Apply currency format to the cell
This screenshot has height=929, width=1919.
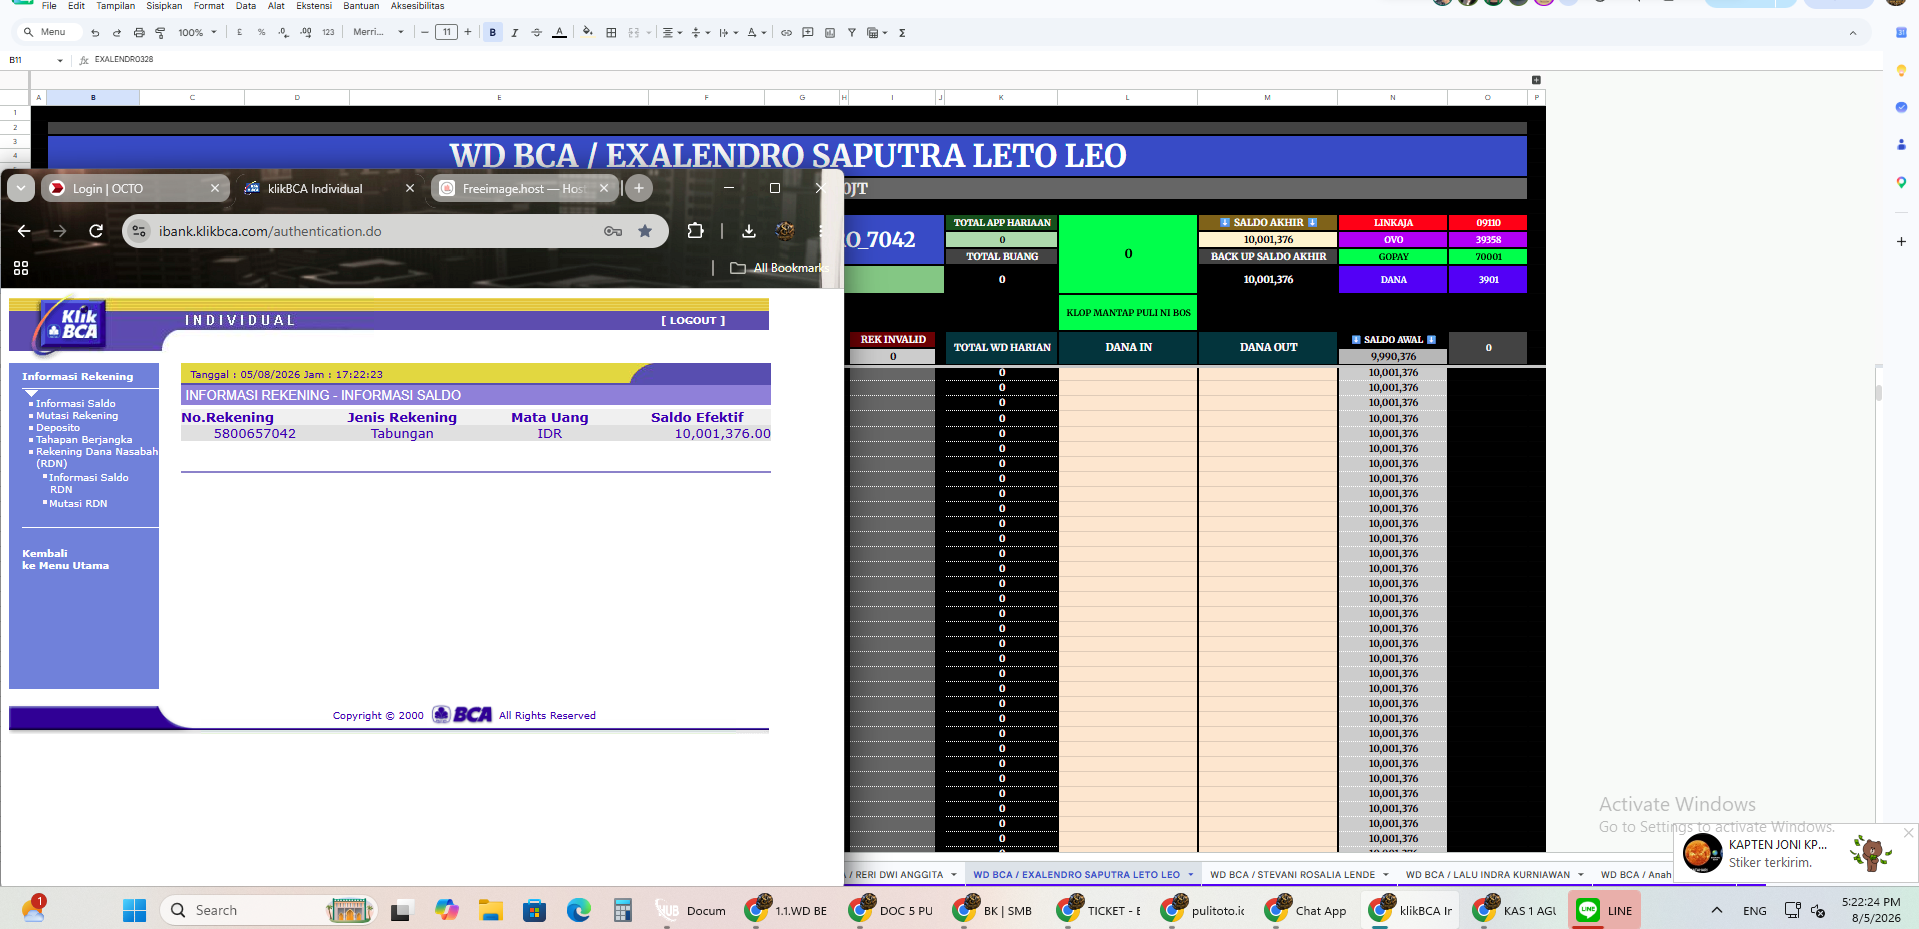pos(239,33)
